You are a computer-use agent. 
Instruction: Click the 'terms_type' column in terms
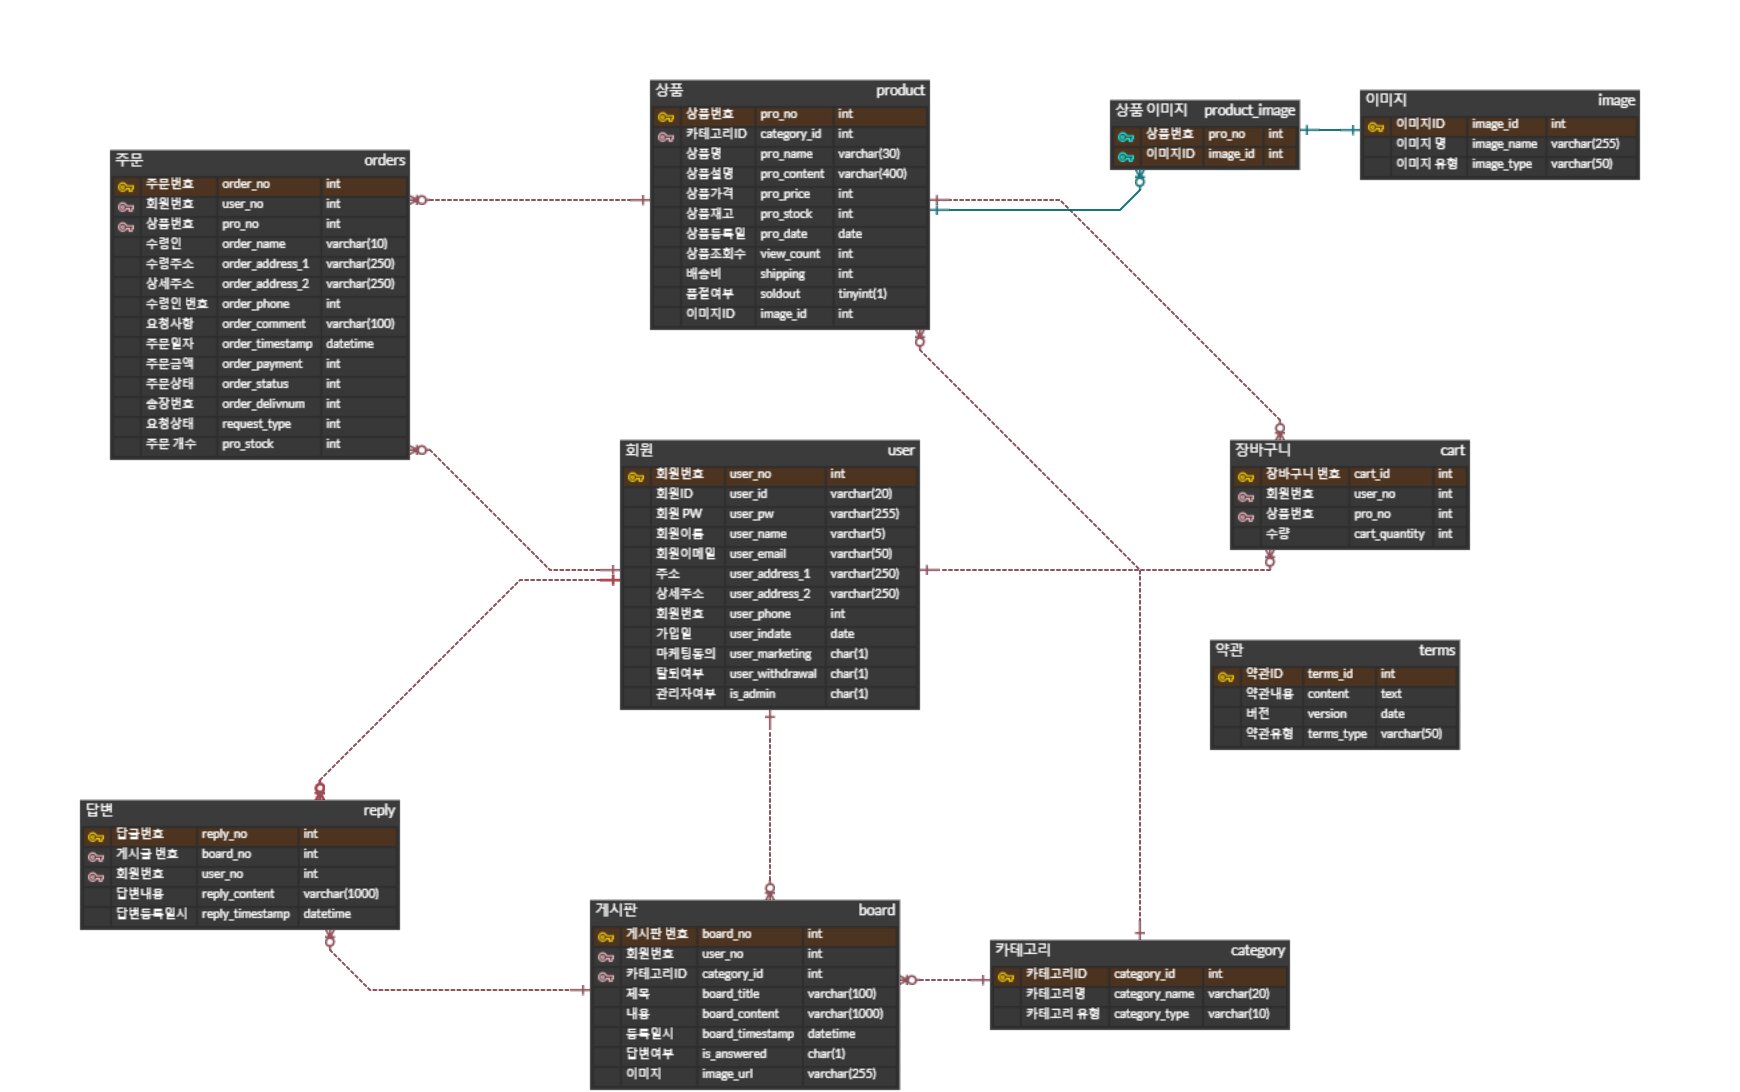1337,734
